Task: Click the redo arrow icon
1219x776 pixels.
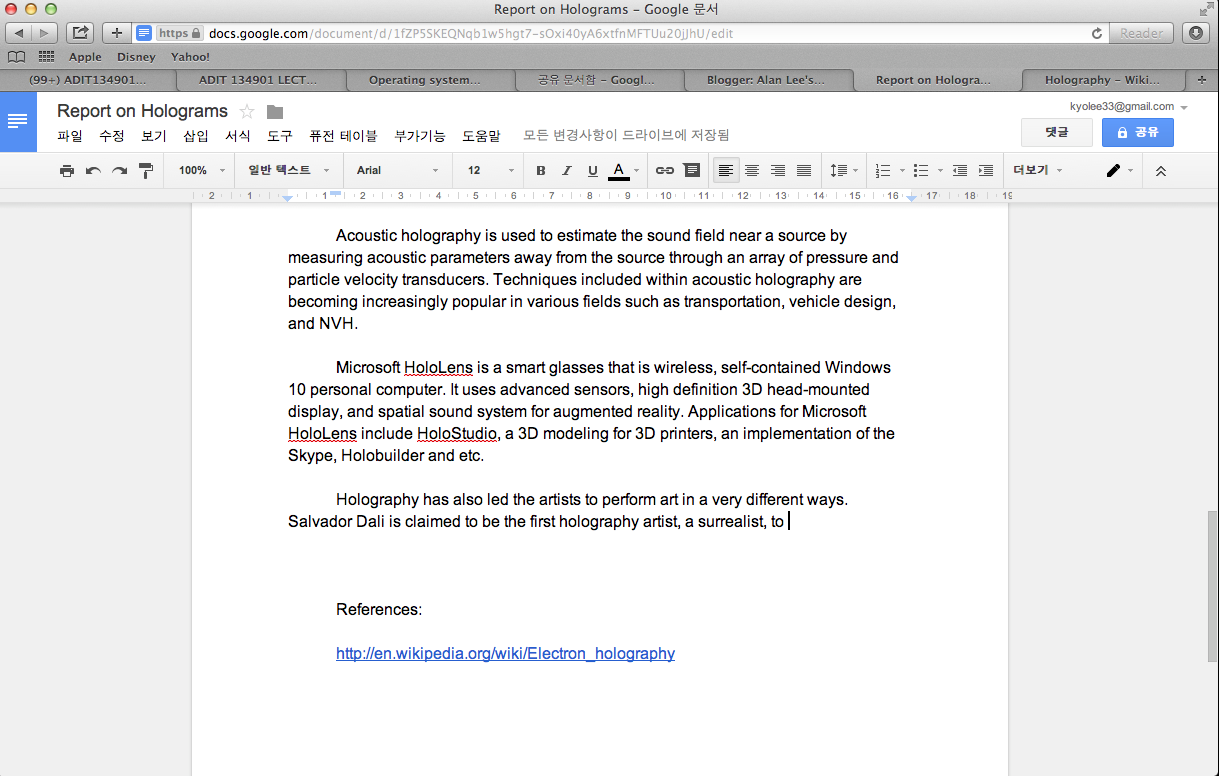Action: [x=119, y=171]
